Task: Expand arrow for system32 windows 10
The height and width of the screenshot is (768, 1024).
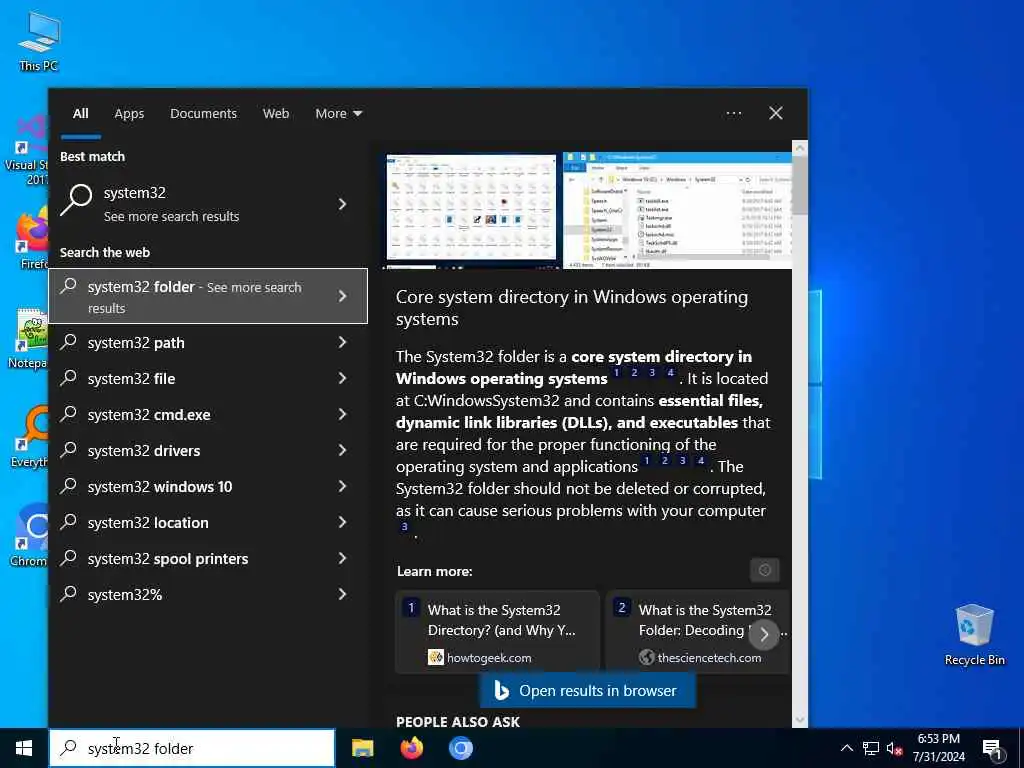Action: click(x=342, y=486)
